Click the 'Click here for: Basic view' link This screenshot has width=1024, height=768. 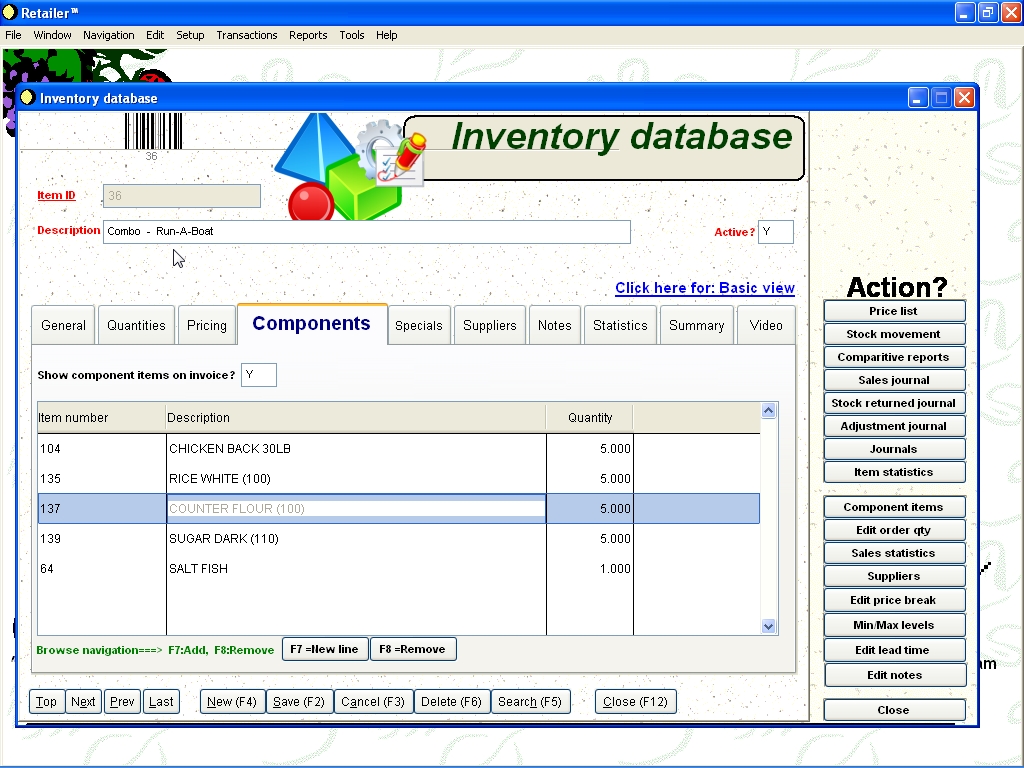pos(704,288)
